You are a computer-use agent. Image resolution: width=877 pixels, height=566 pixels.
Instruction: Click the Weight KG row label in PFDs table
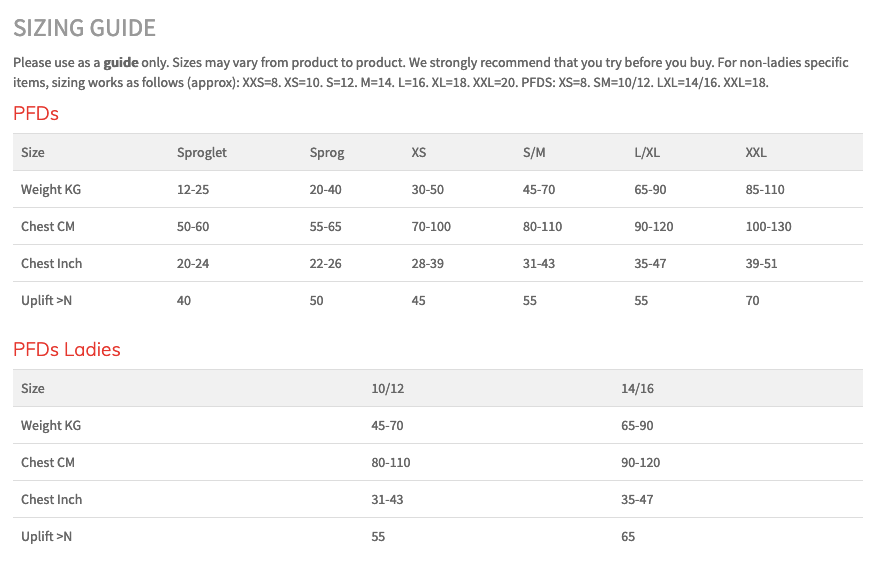51,189
